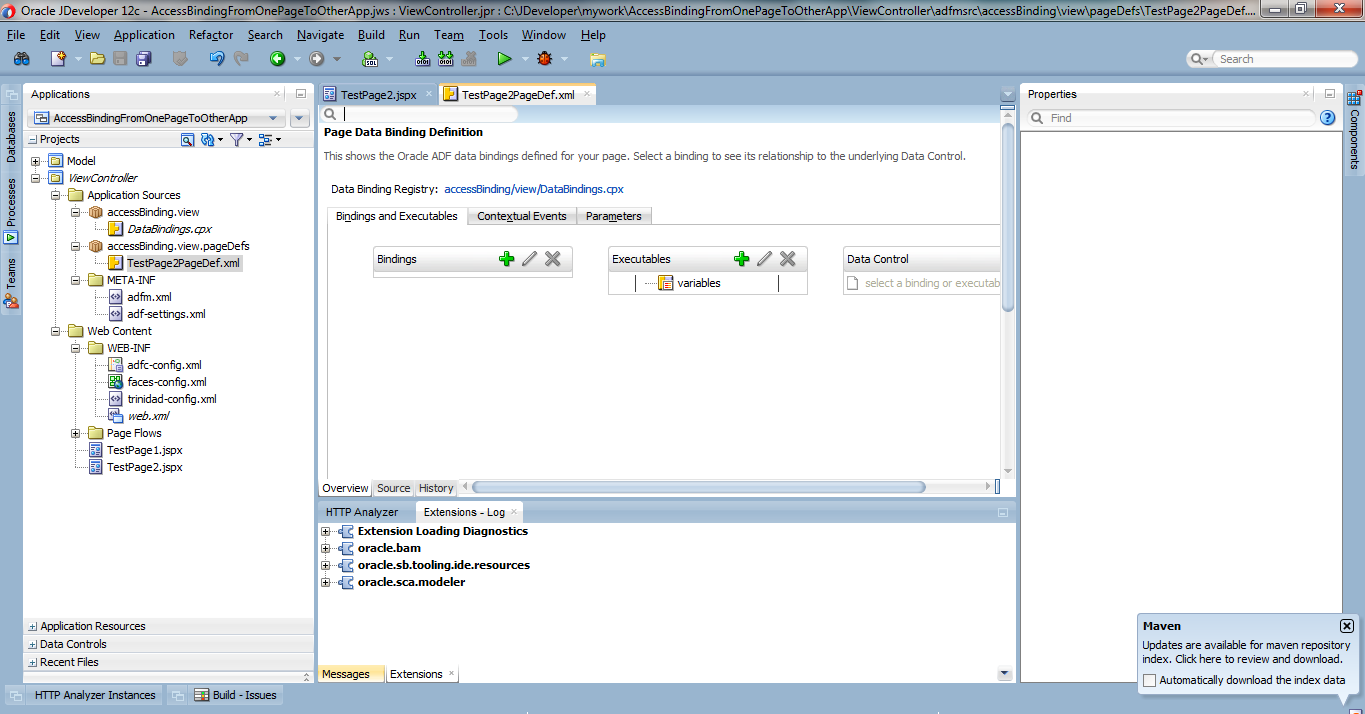Add a new Binding with the green plus
Screen dimensions: 1365x714
[506, 258]
